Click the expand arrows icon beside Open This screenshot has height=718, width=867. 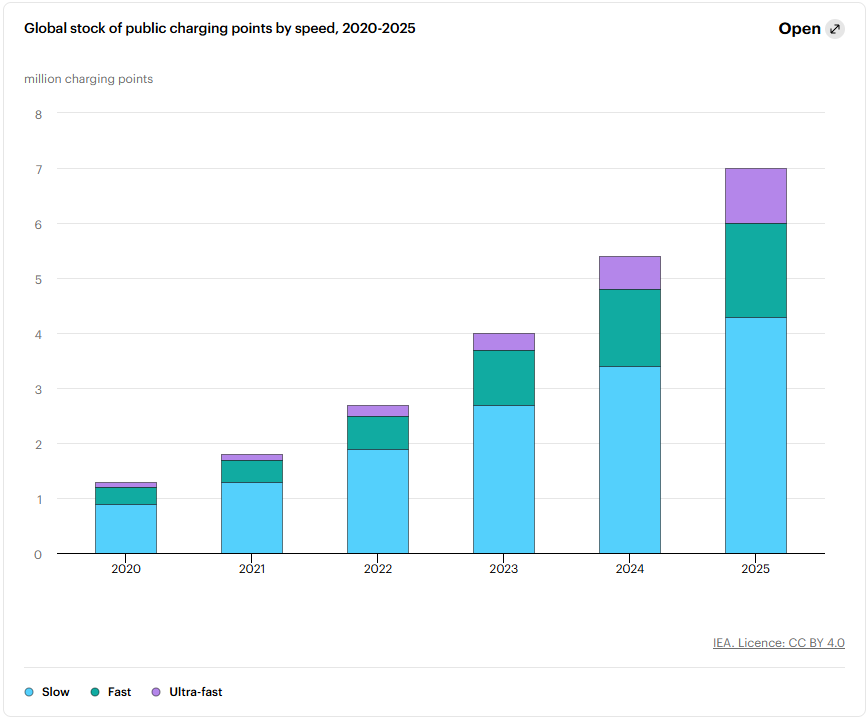[x=834, y=29]
